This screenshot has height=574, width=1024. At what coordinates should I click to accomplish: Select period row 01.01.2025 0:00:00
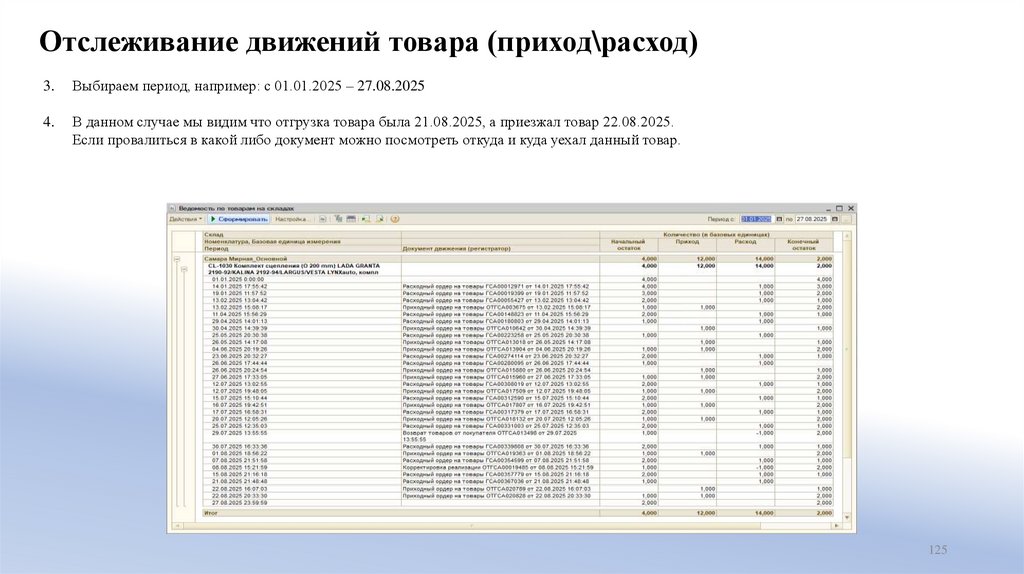pos(519,279)
